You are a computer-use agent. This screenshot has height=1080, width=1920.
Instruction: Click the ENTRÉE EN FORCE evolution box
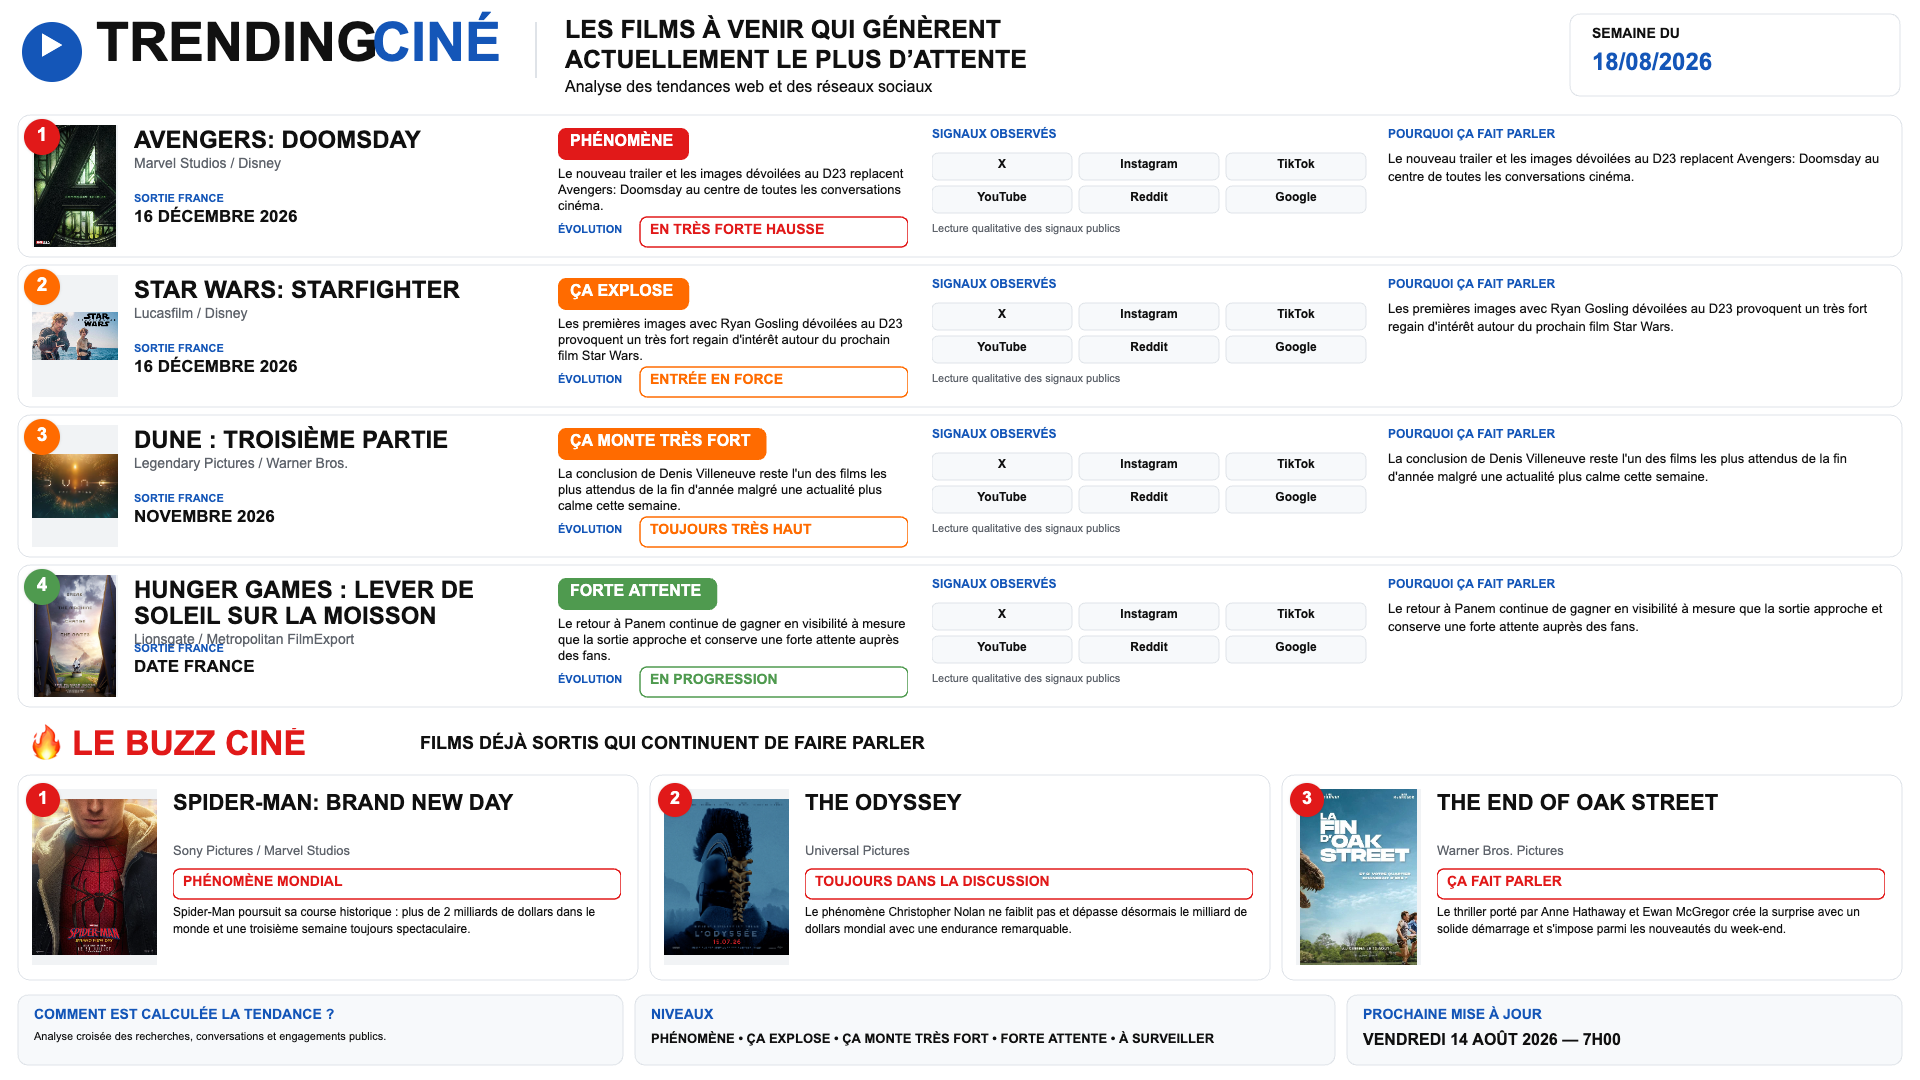(773, 381)
